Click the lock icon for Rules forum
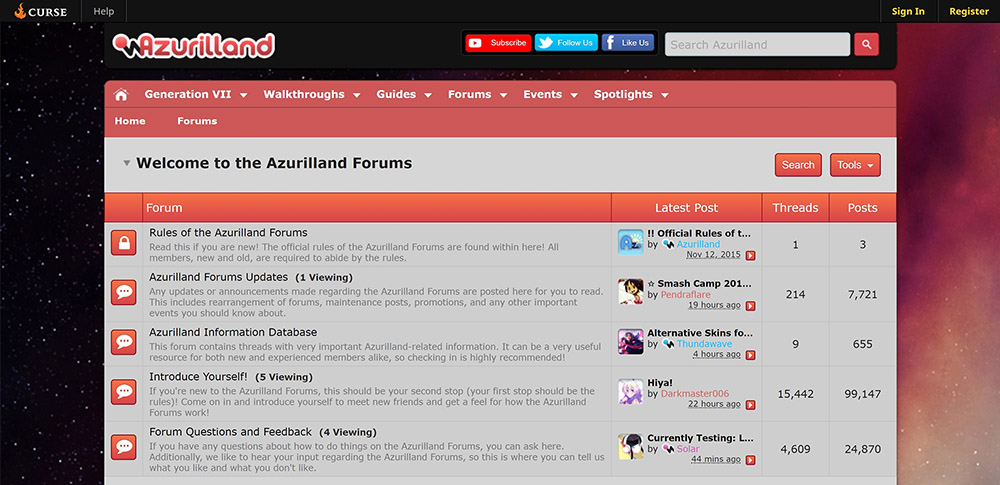Viewport: 1000px width, 485px height. (124, 243)
